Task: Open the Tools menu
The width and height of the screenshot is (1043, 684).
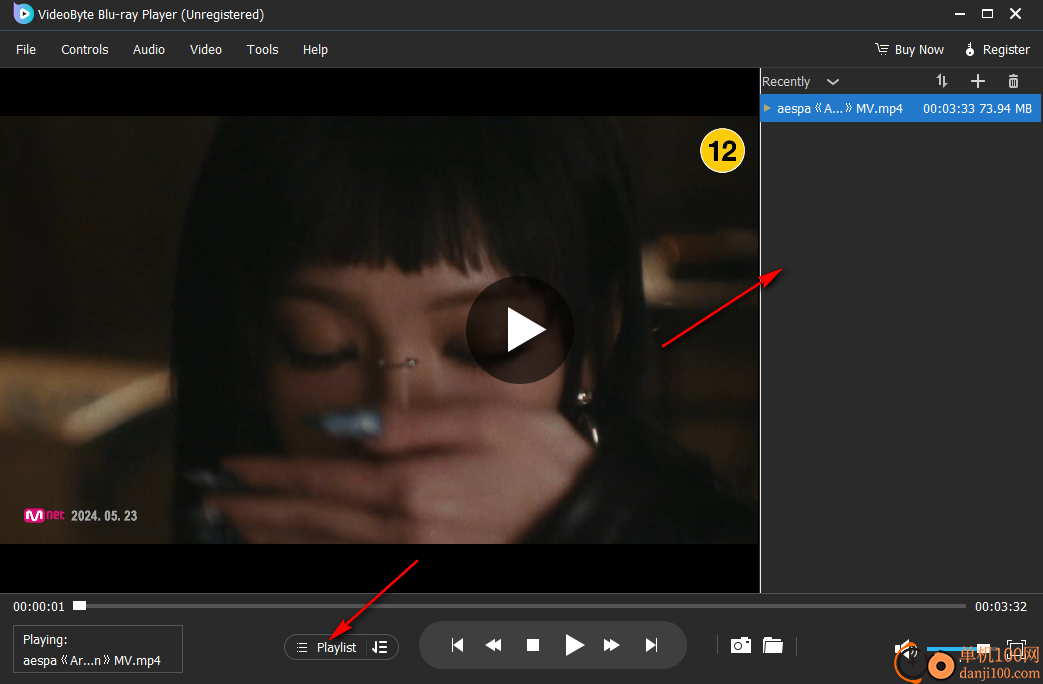Action: tap(262, 50)
